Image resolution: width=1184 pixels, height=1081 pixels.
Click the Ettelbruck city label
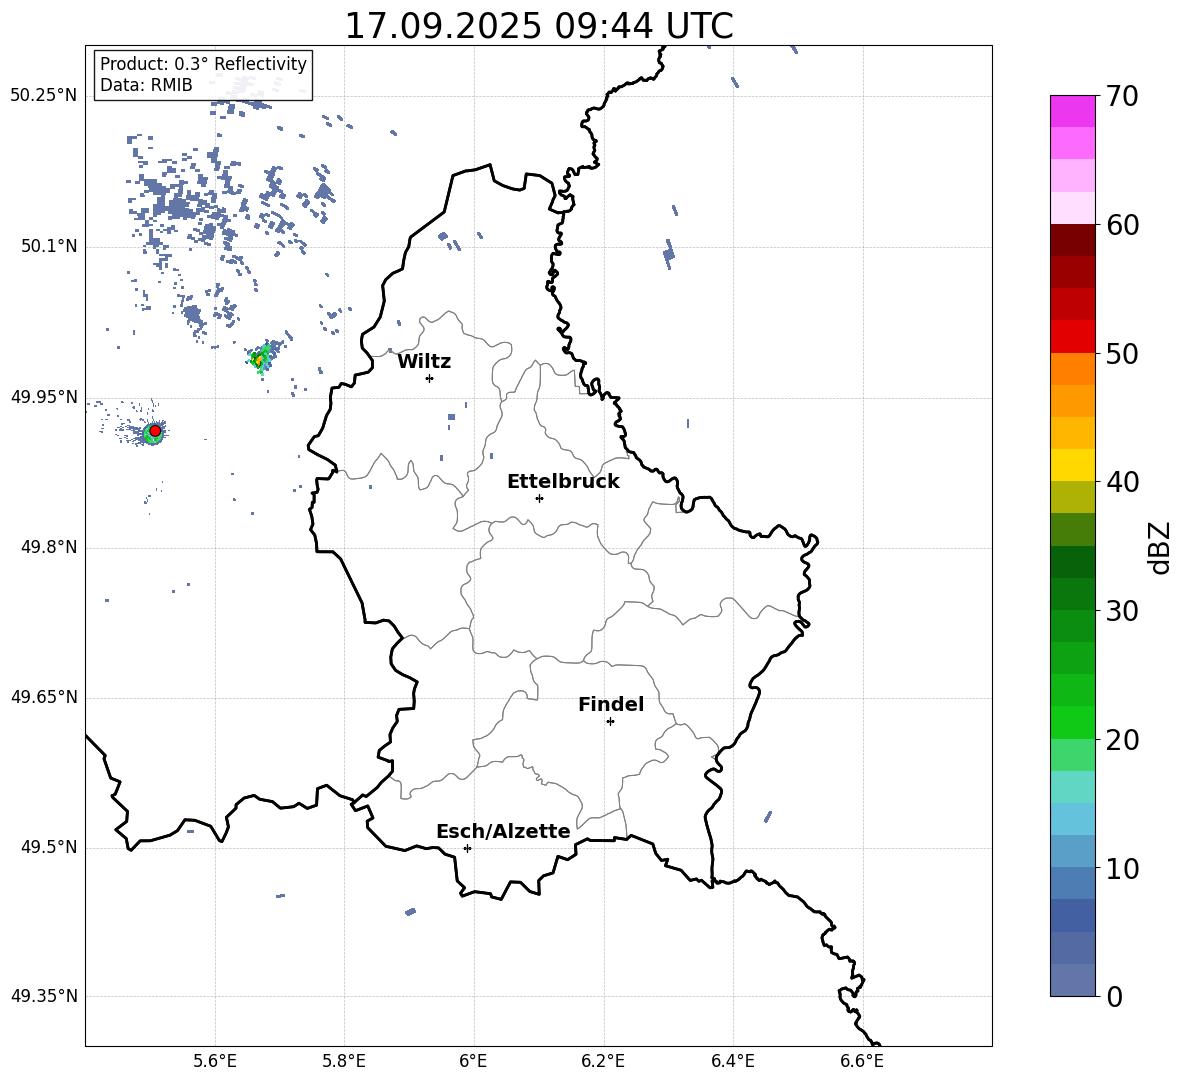563,482
